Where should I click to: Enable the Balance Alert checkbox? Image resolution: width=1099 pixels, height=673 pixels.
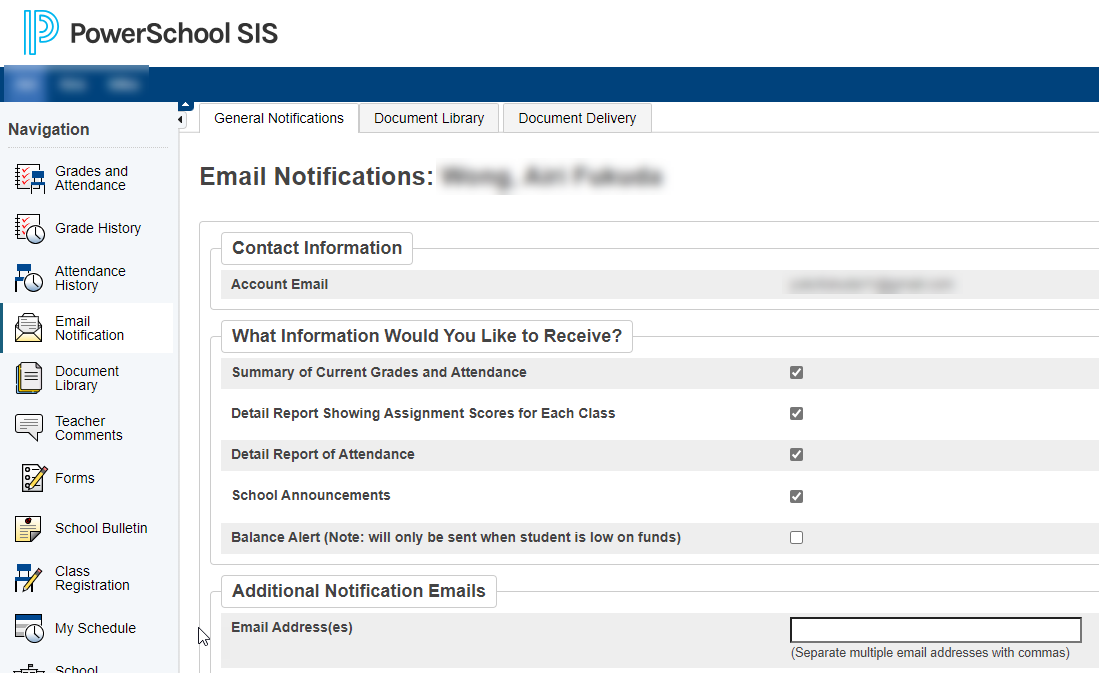coord(796,537)
